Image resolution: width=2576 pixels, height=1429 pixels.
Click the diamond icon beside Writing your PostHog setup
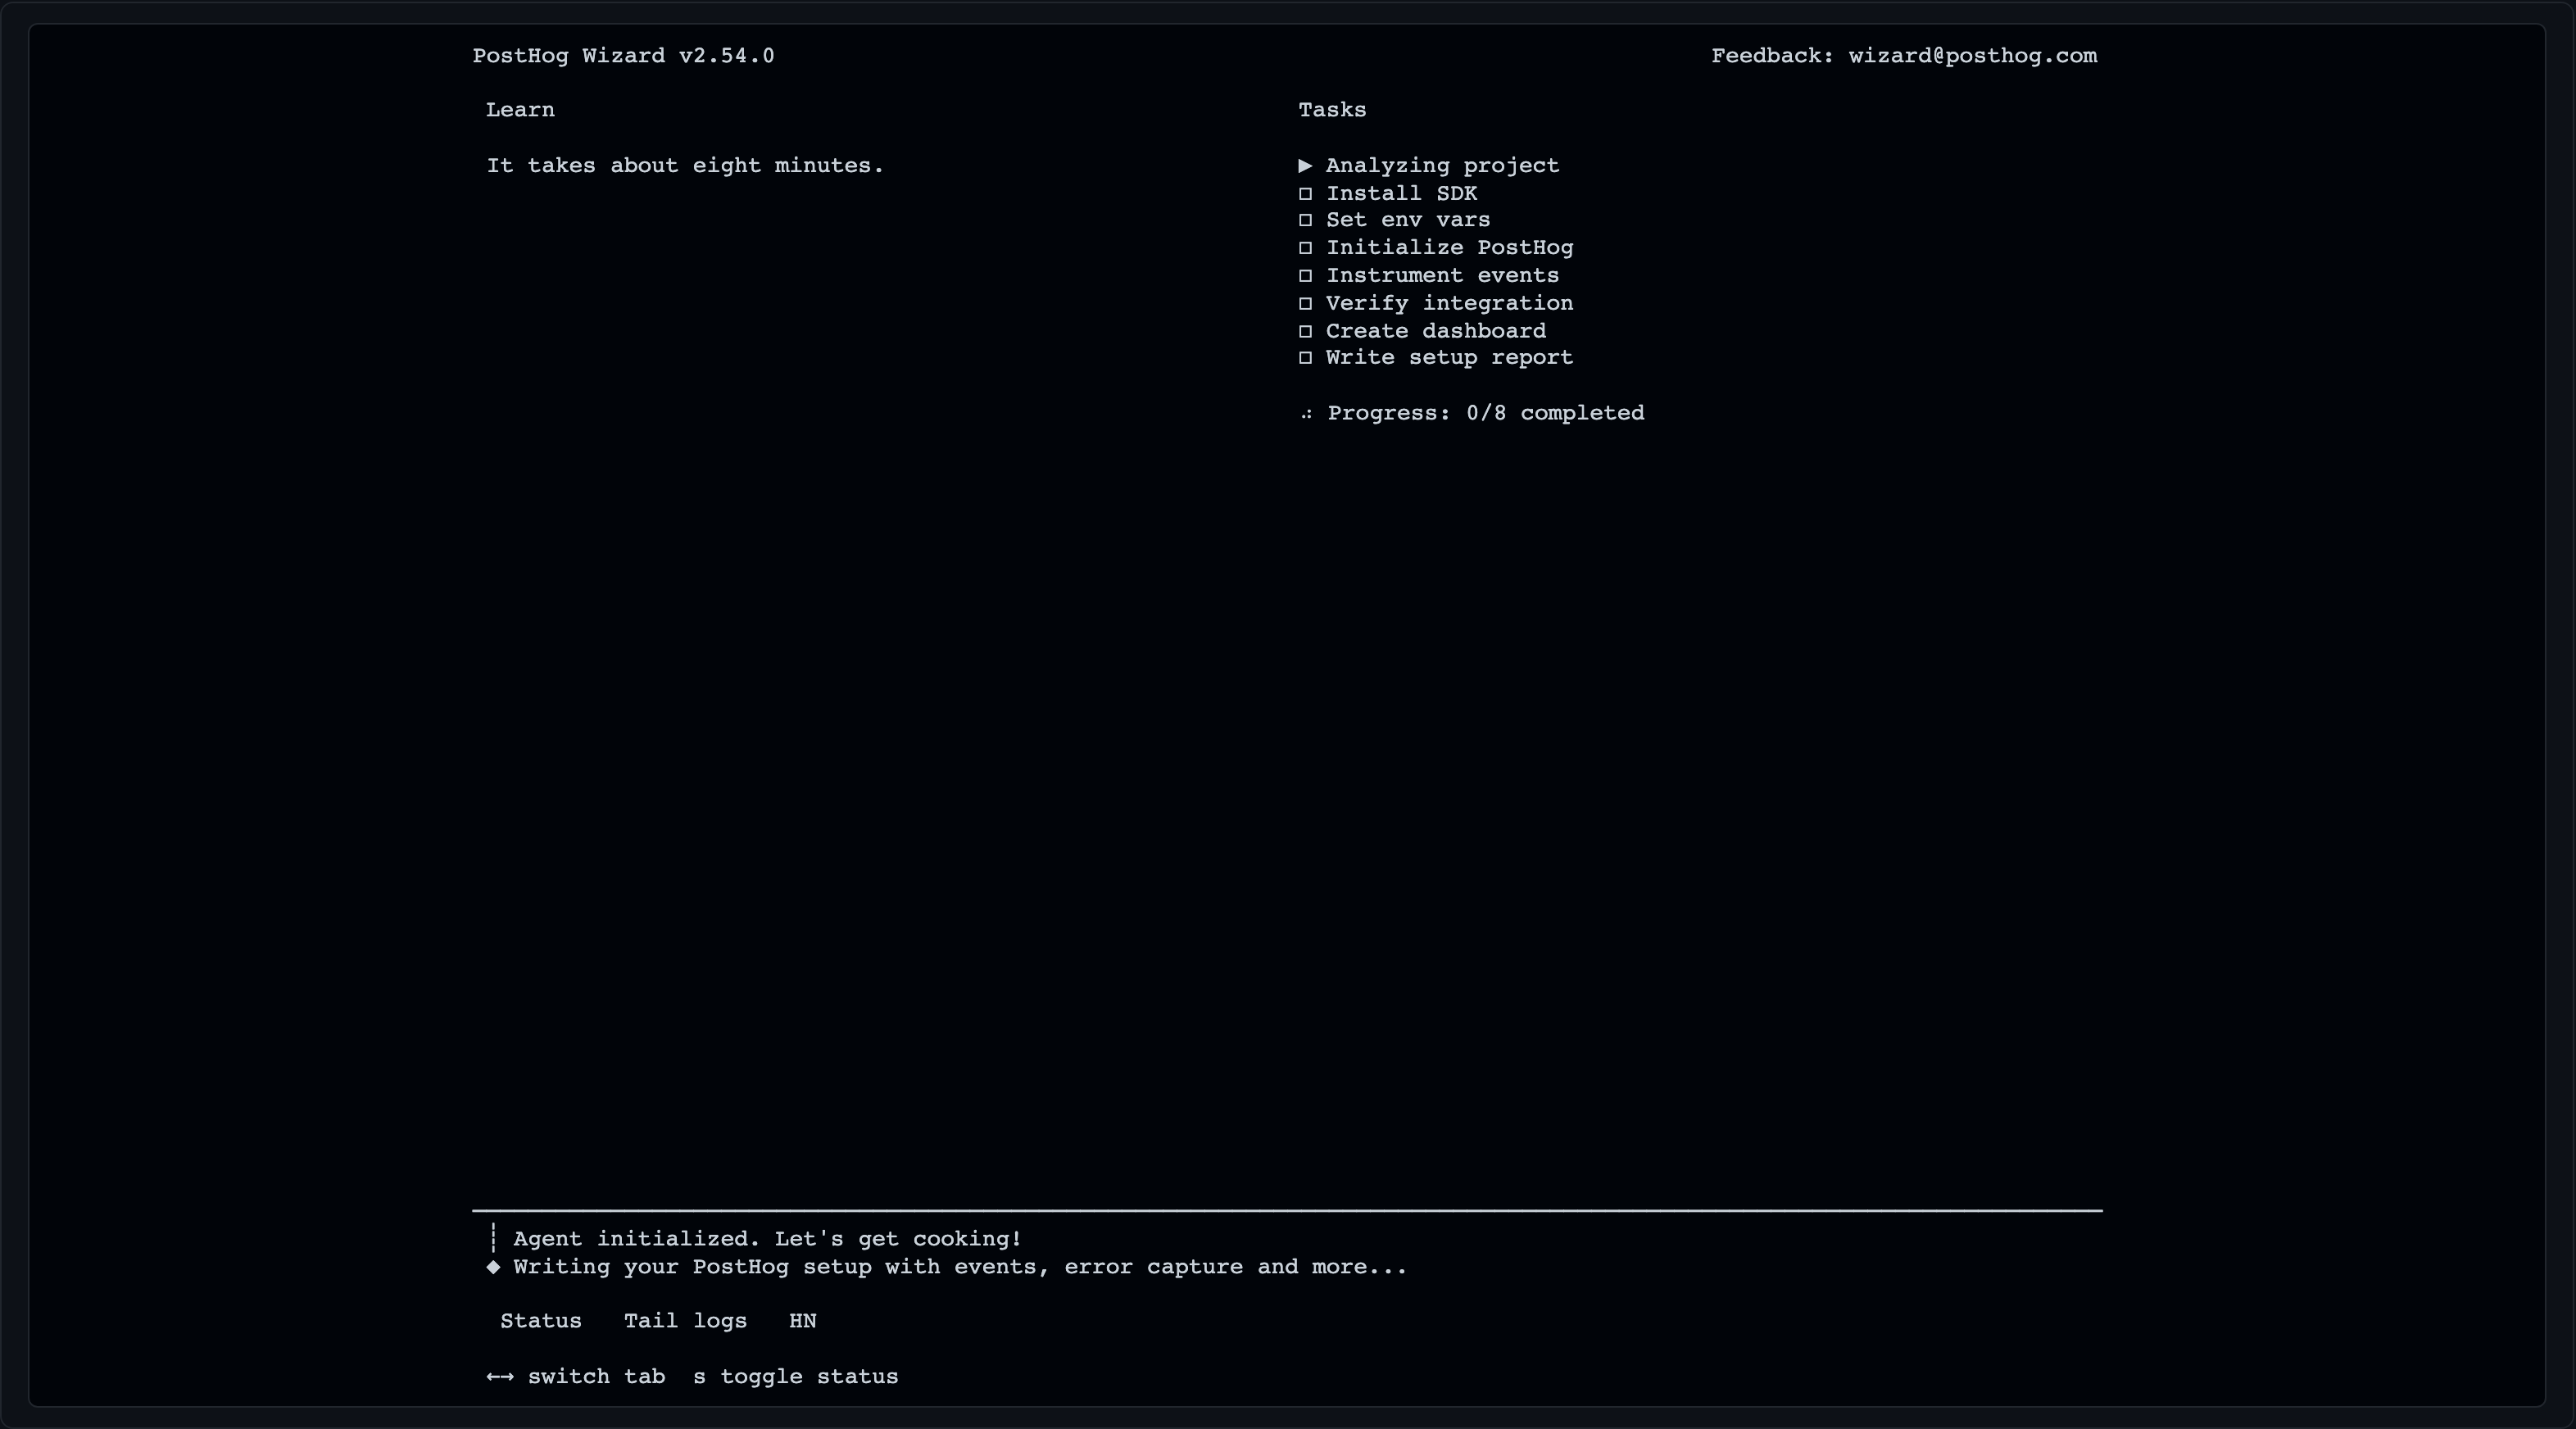point(493,1267)
